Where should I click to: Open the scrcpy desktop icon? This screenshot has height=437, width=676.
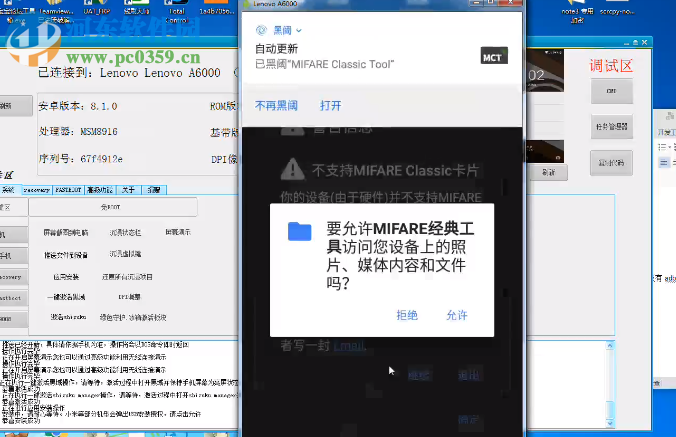click(617, 9)
